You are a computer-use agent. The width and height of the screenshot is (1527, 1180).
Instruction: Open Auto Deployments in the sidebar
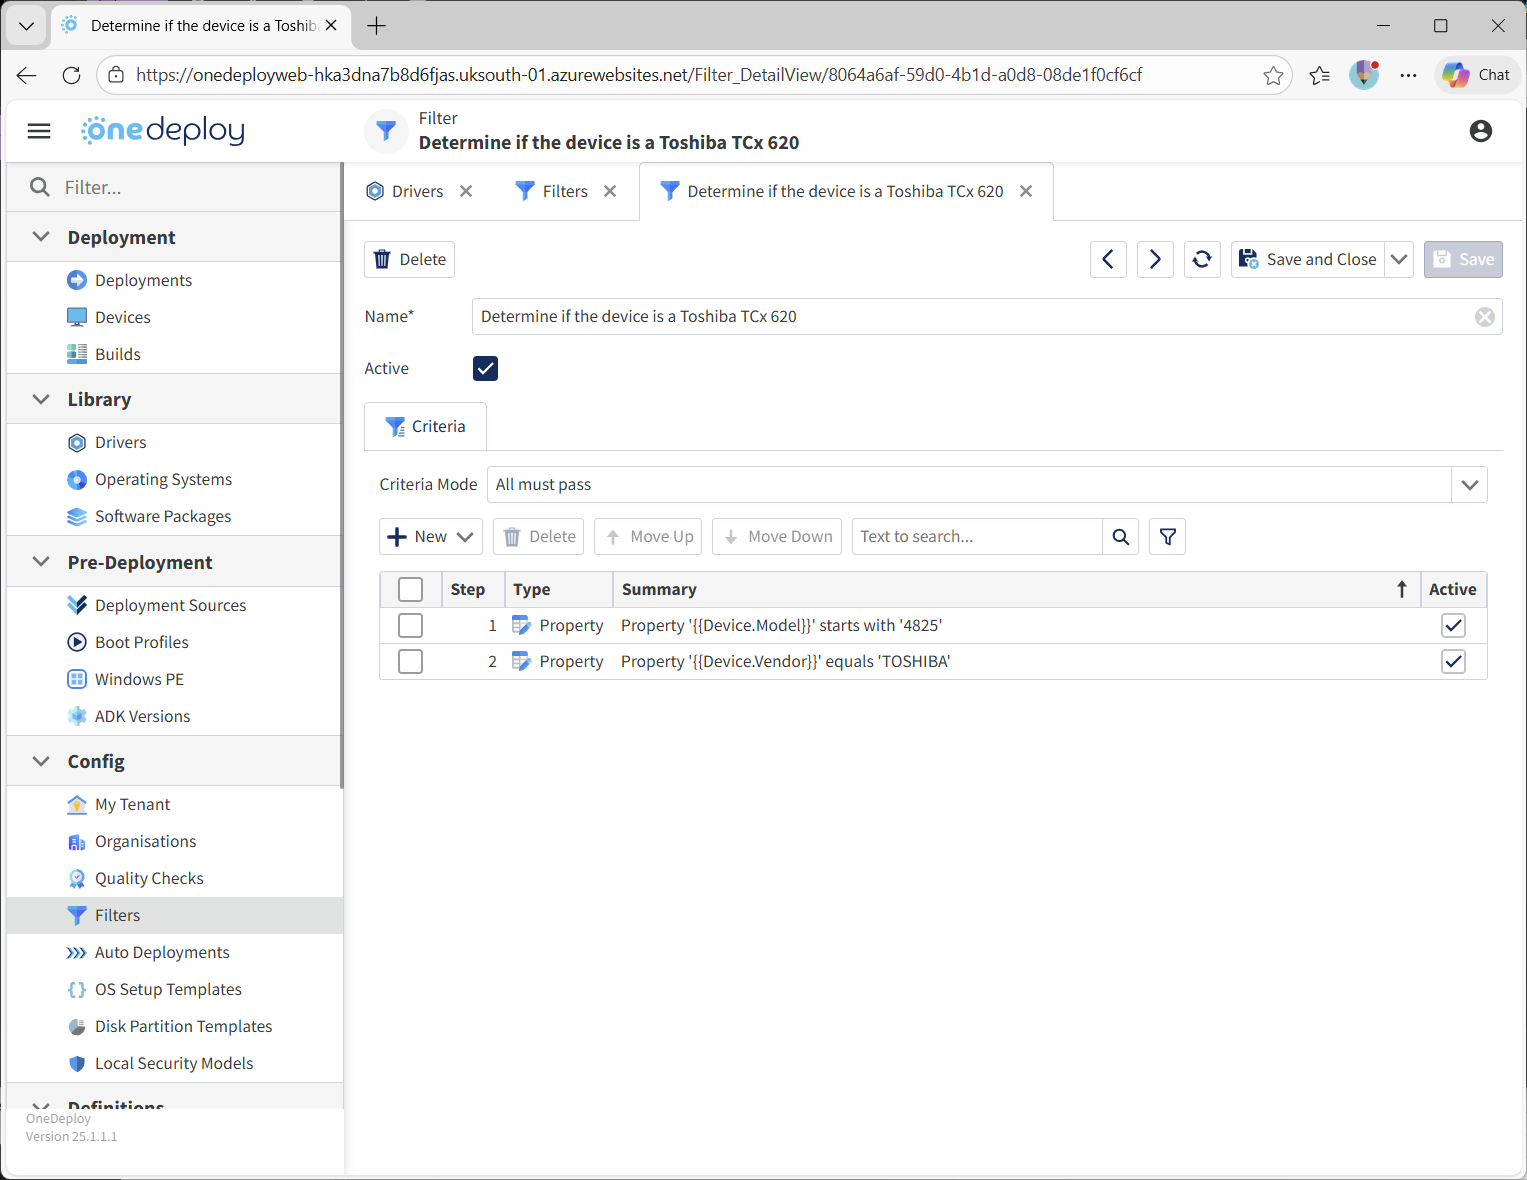(x=162, y=953)
